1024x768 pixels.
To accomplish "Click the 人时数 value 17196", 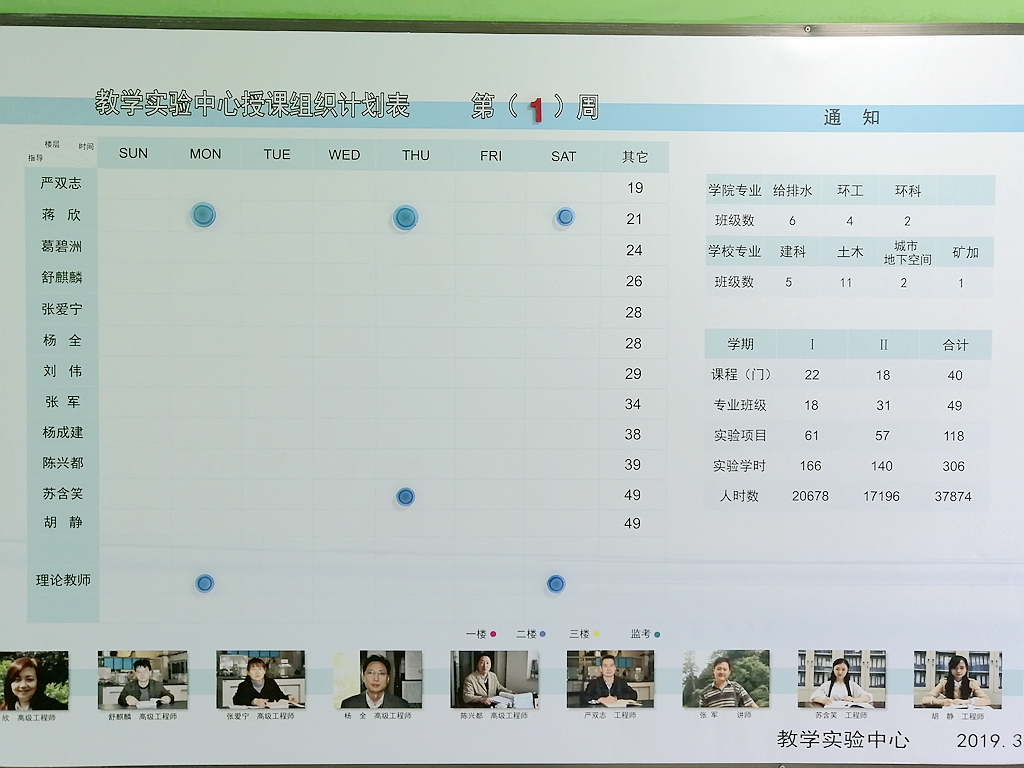I will [882, 496].
